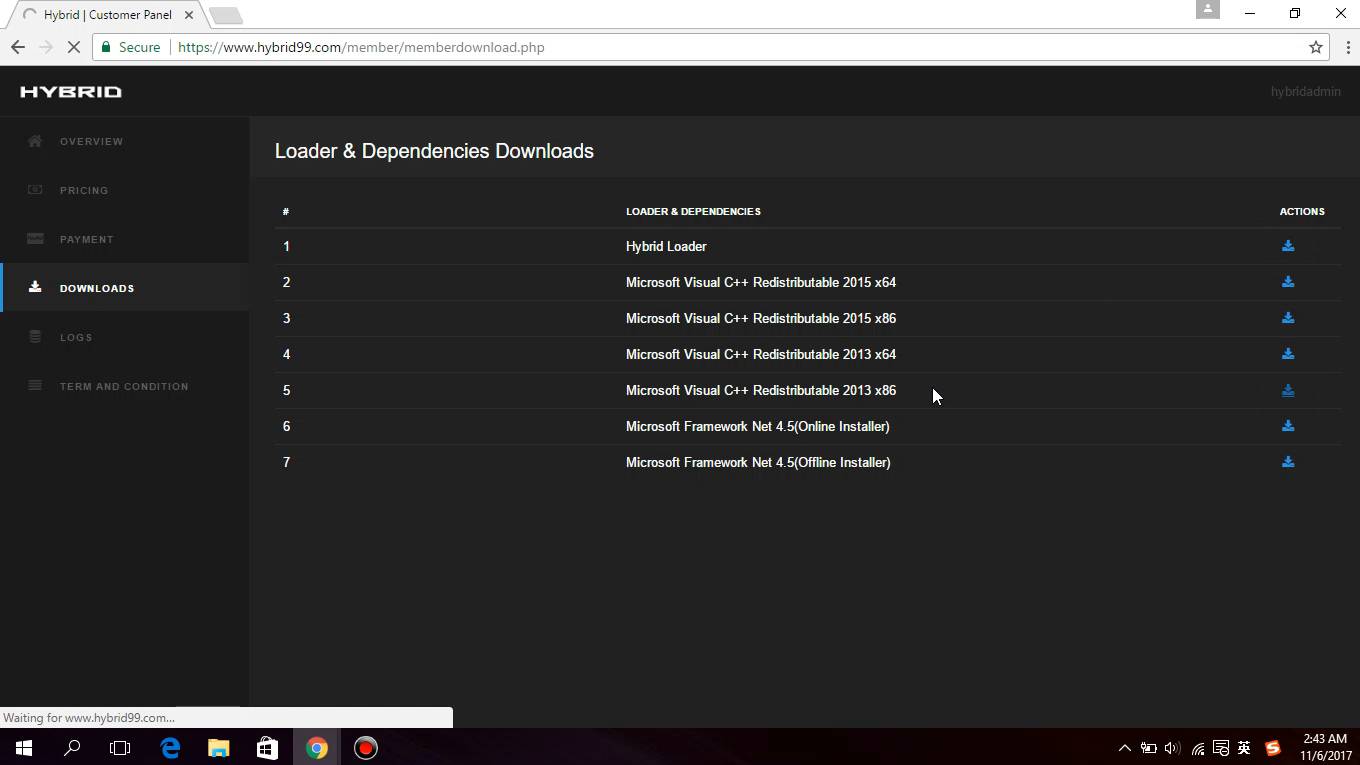Download Visual C++ Redistributable 2013 x64
This screenshot has width=1360, height=765.
tap(1288, 354)
